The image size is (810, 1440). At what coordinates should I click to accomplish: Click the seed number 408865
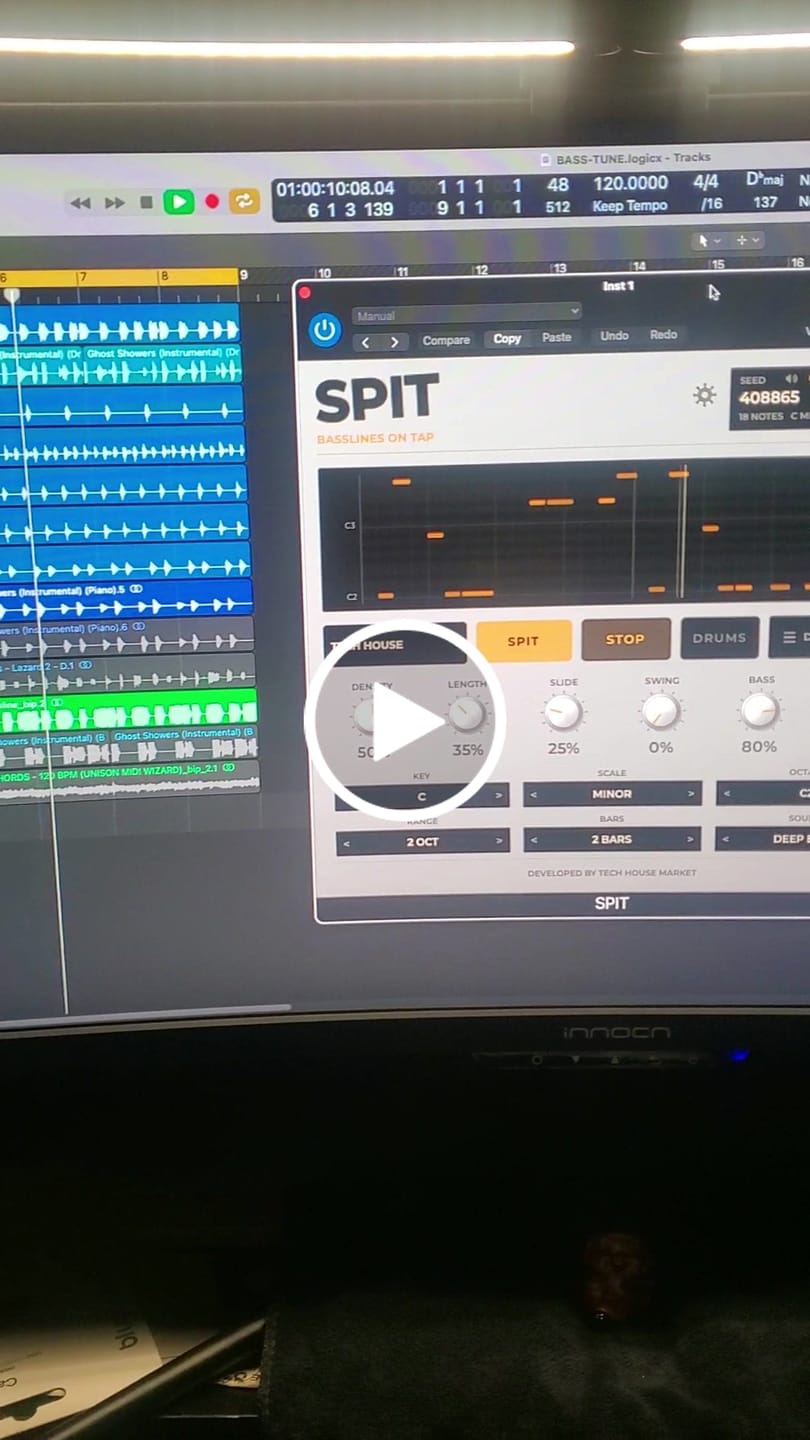click(x=769, y=397)
